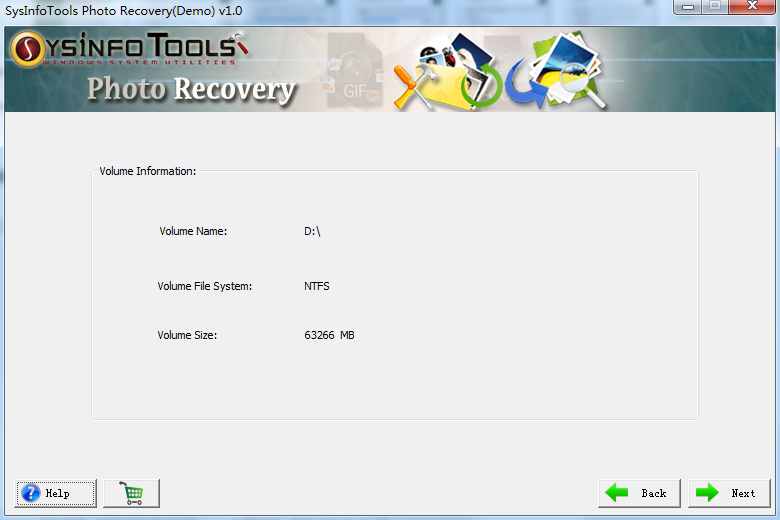Proceed with the Next button

coord(729,493)
